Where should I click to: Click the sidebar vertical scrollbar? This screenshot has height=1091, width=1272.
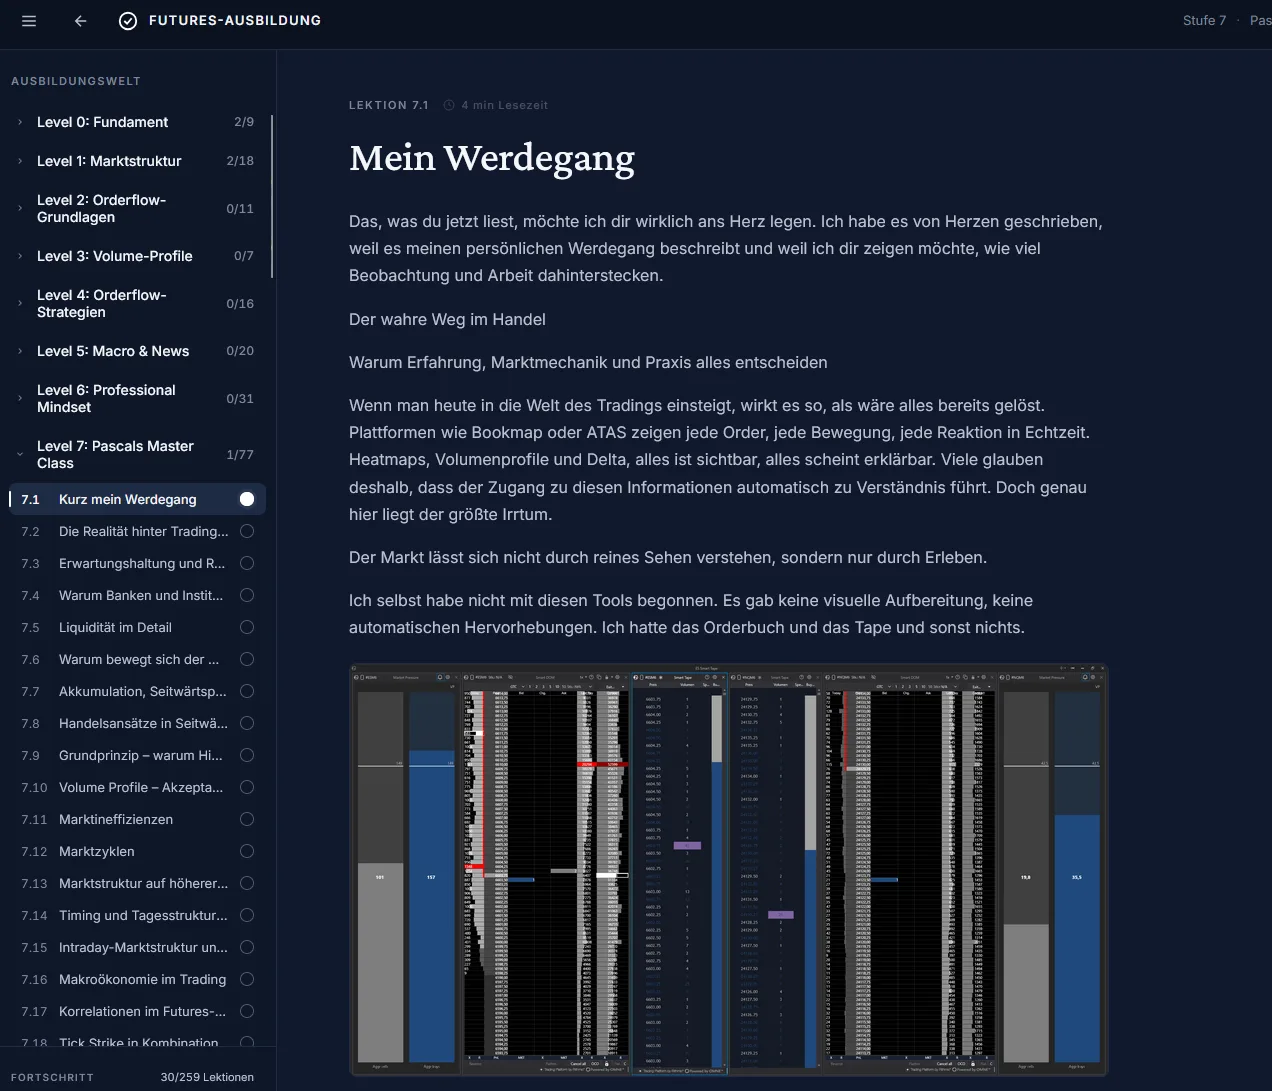pyautogui.click(x=272, y=197)
